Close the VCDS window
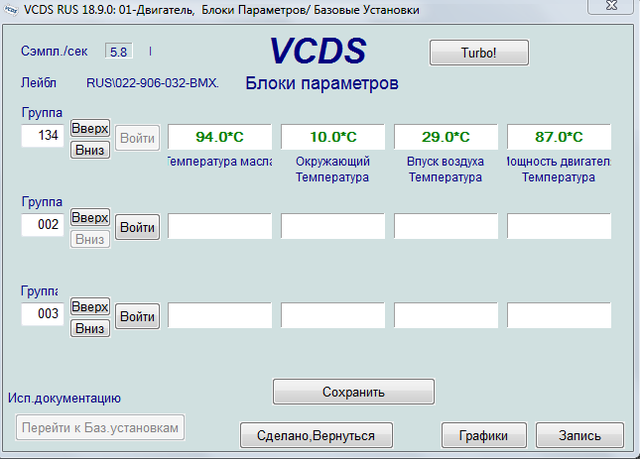 [611, 6]
